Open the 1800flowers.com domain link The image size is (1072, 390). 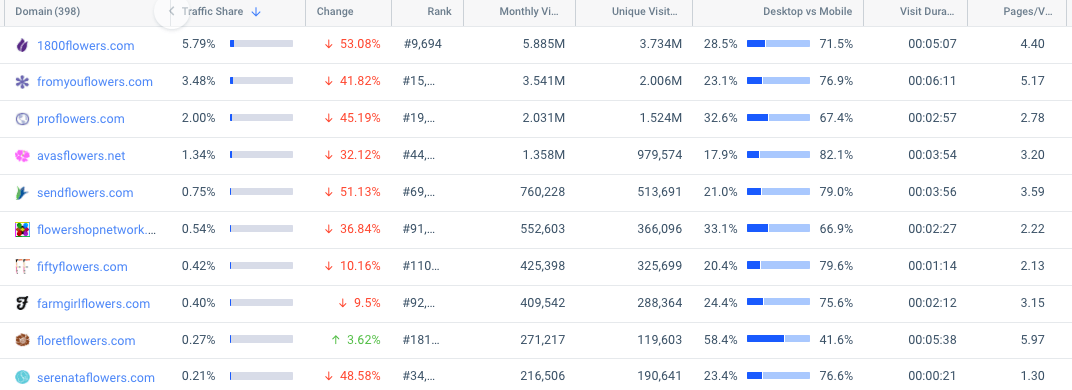(85, 46)
